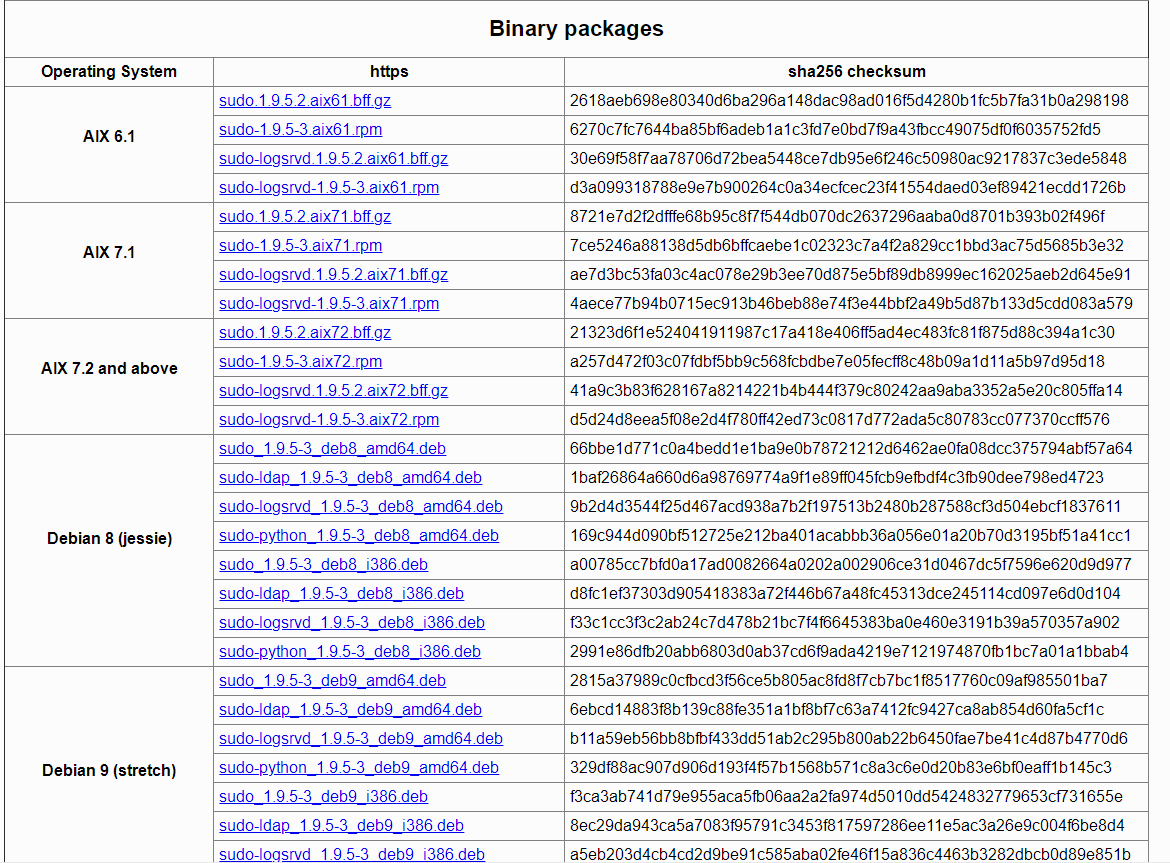Open the sudo.1.9.5.2.aix61.bff.gz link
This screenshot has height=863, width=1170.
tap(305, 101)
